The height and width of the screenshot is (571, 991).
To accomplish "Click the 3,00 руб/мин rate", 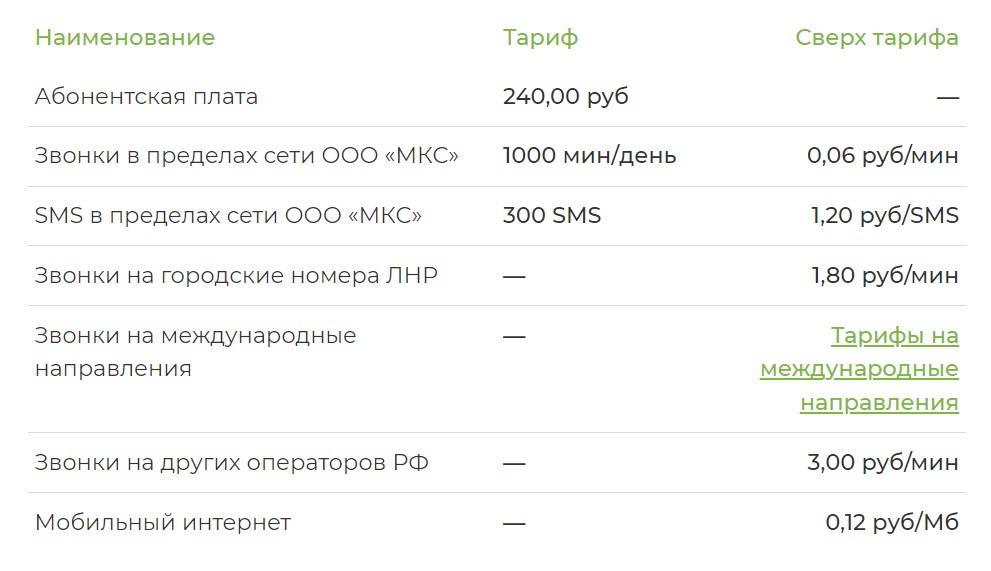I will (x=882, y=463).
